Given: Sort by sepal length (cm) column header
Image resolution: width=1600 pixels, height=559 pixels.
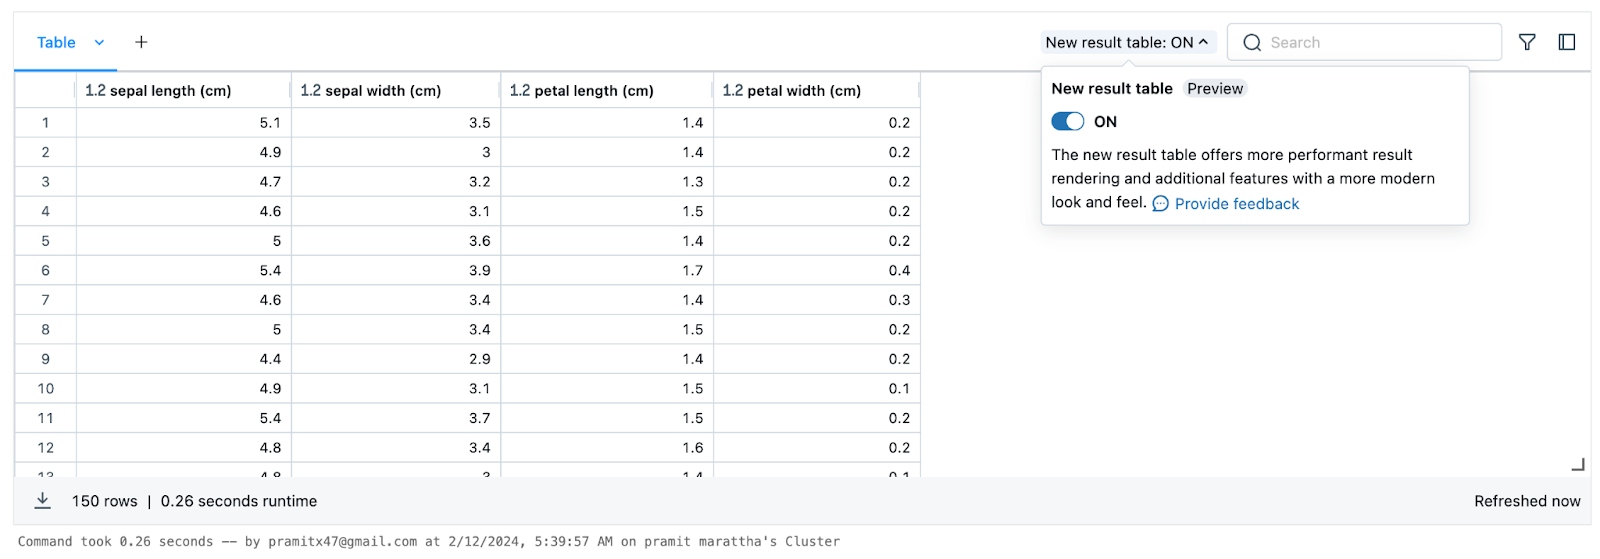Looking at the screenshot, I should coord(183,90).
